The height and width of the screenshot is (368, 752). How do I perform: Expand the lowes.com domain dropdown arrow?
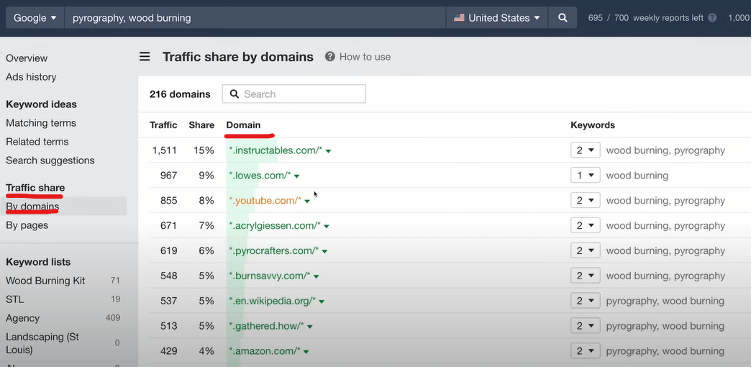tap(297, 176)
